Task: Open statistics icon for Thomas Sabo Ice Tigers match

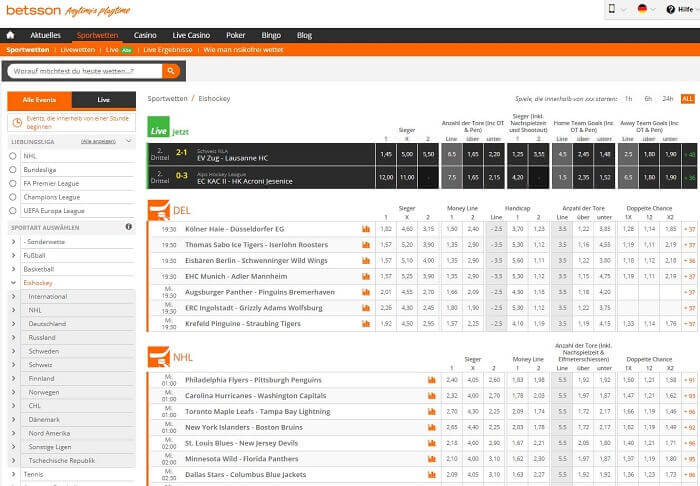Action: [366, 245]
